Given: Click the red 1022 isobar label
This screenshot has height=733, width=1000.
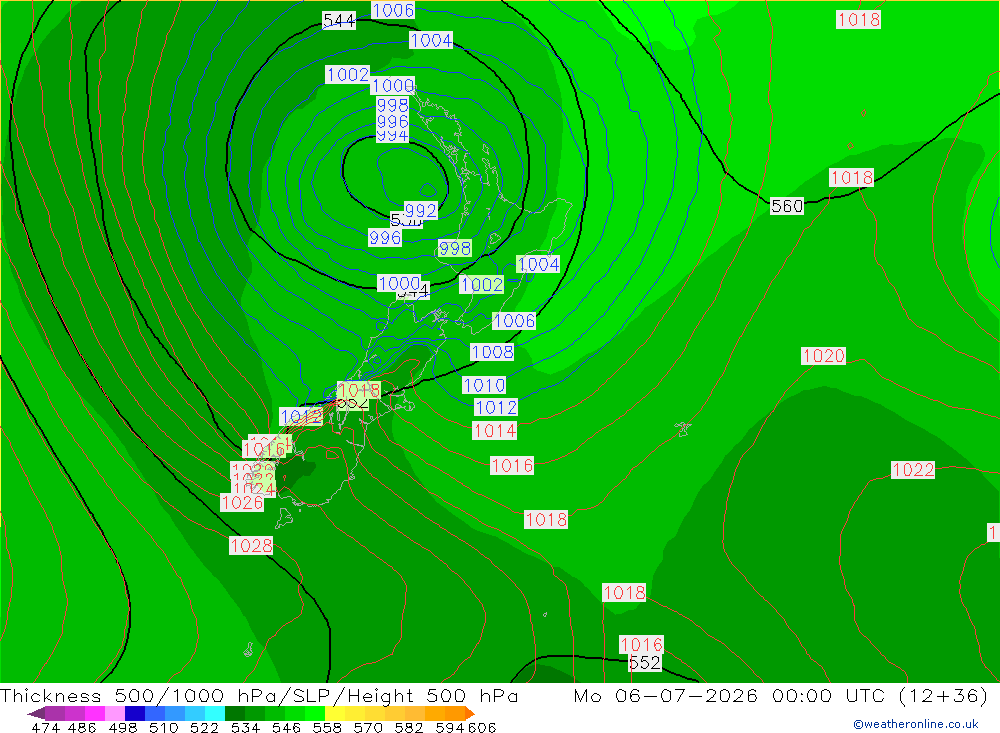Looking at the screenshot, I should pos(913,470).
